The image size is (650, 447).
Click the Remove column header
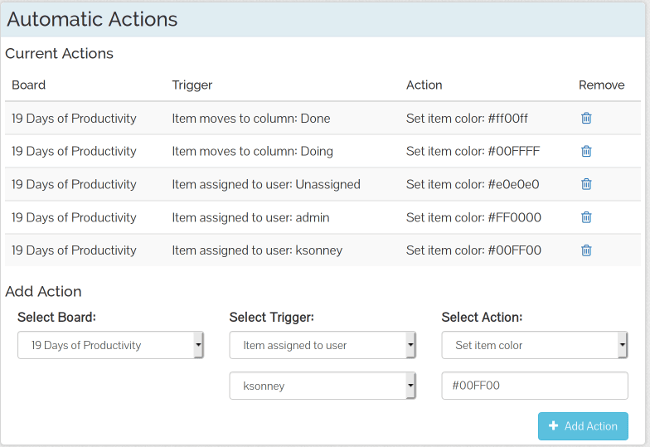pos(601,85)
